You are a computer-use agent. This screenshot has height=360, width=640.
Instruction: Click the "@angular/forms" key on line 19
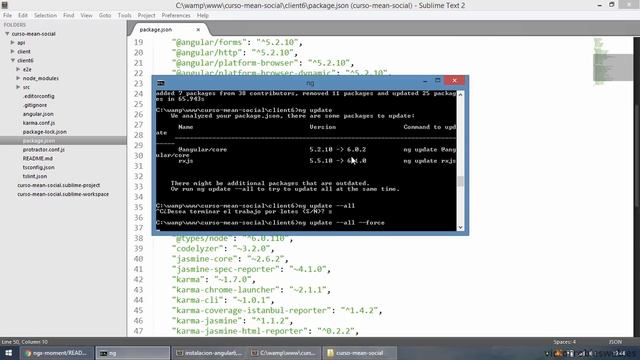coord(209,42)
